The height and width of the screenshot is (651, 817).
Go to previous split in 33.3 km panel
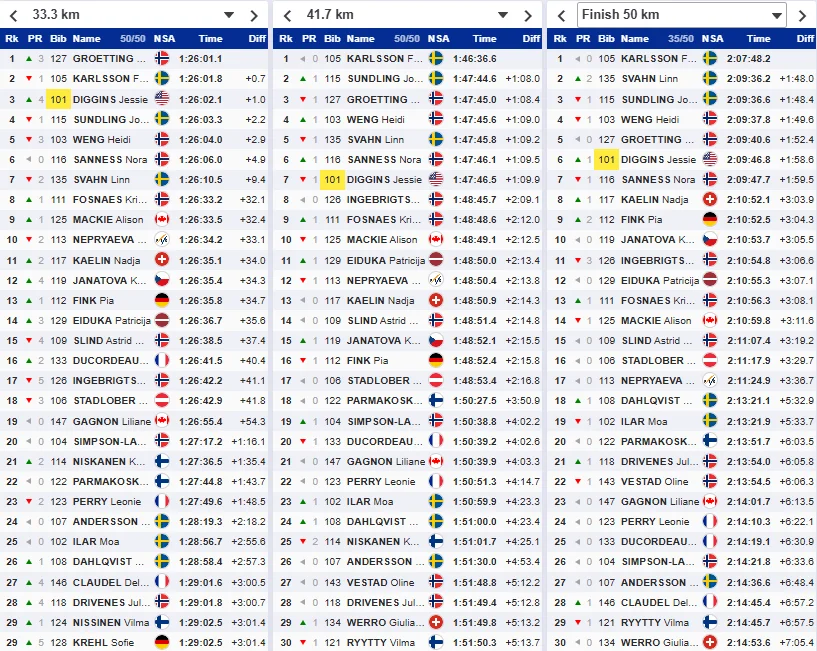[14, 16]
